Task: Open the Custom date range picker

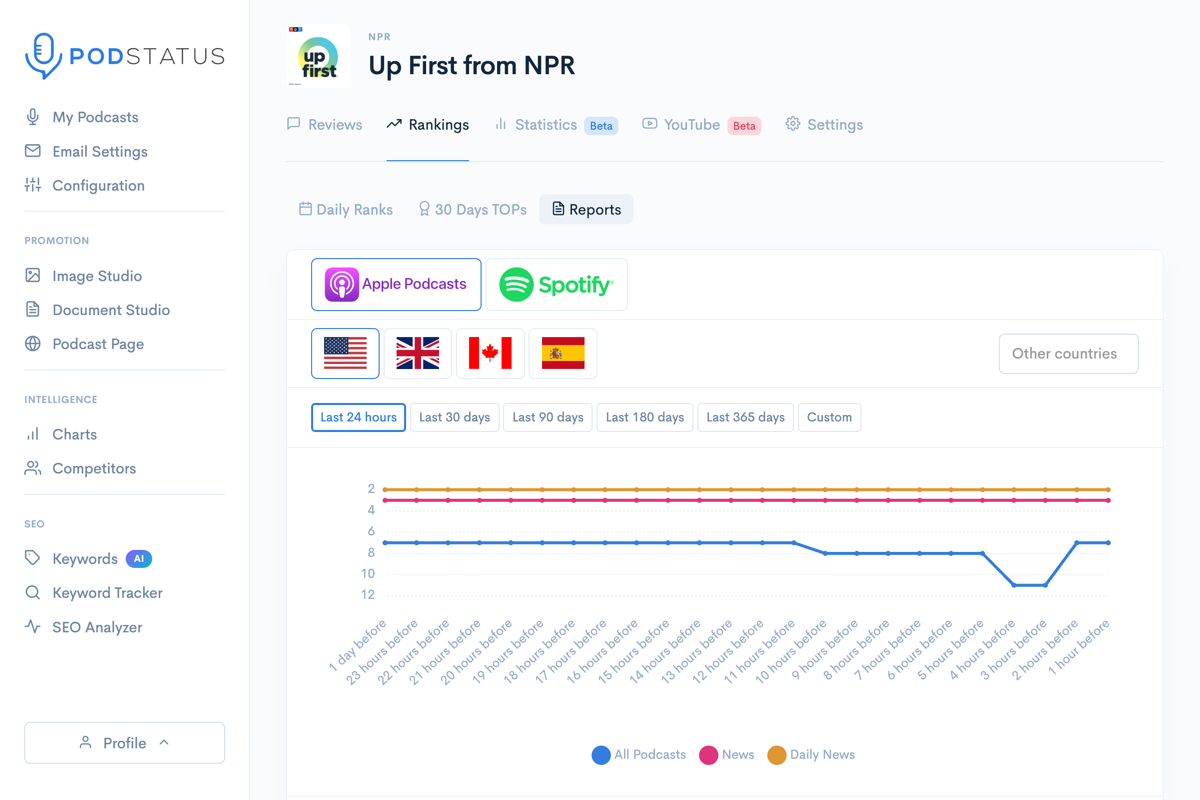Action: 829,417
